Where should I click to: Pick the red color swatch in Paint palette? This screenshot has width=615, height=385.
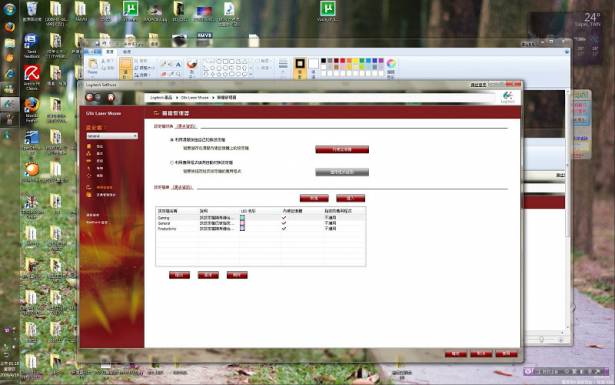(x=343, y=60)
